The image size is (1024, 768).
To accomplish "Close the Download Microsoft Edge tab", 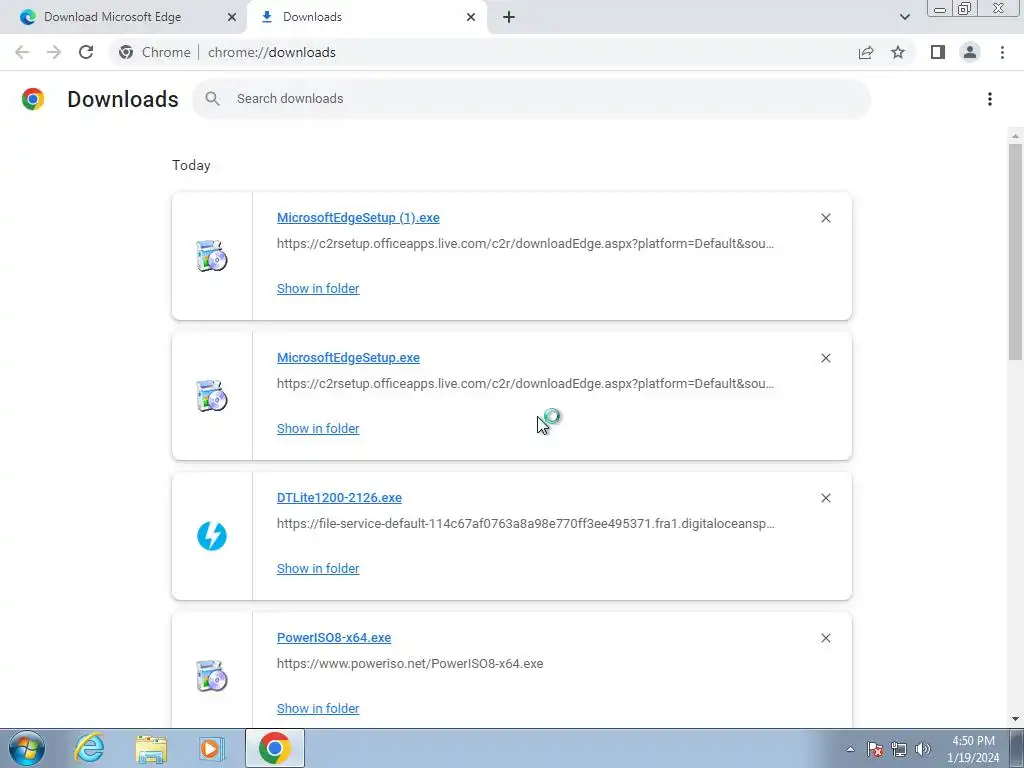I will [232, 17].
